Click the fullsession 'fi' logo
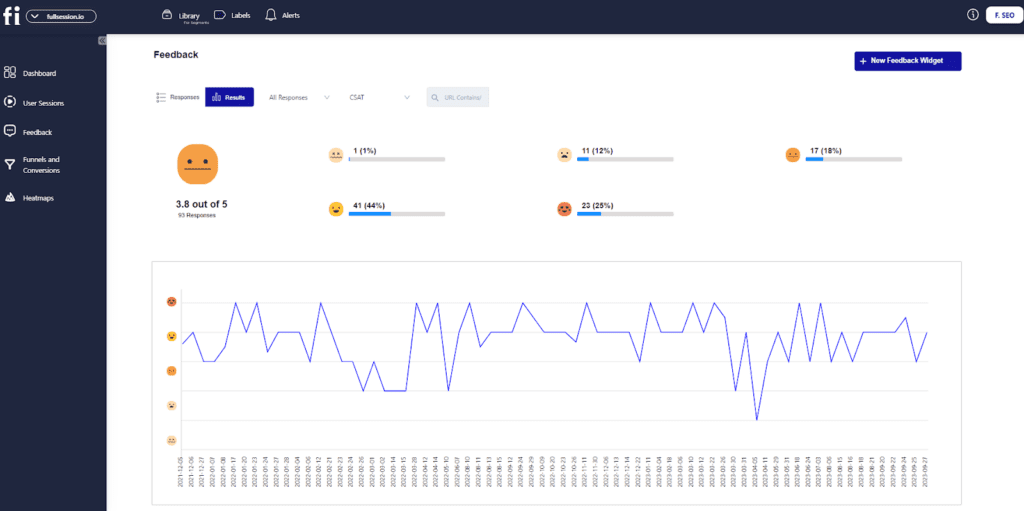The height and width of the screenshot is (511, 1024). pyautogui.click(x=11, y=15)
